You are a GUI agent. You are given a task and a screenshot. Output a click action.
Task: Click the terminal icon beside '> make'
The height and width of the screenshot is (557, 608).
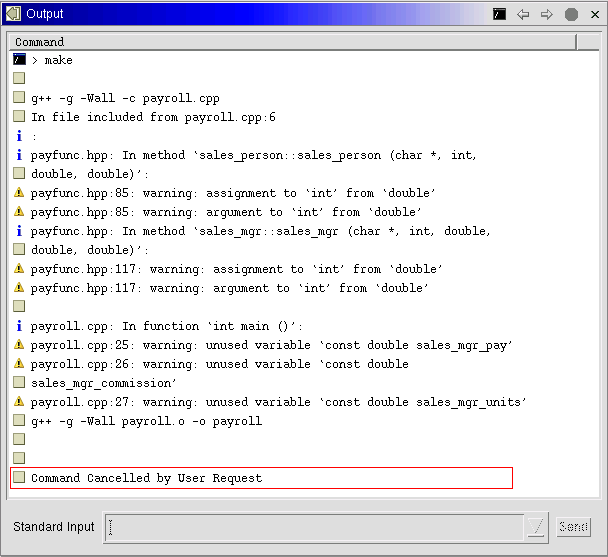click(19, 60)
